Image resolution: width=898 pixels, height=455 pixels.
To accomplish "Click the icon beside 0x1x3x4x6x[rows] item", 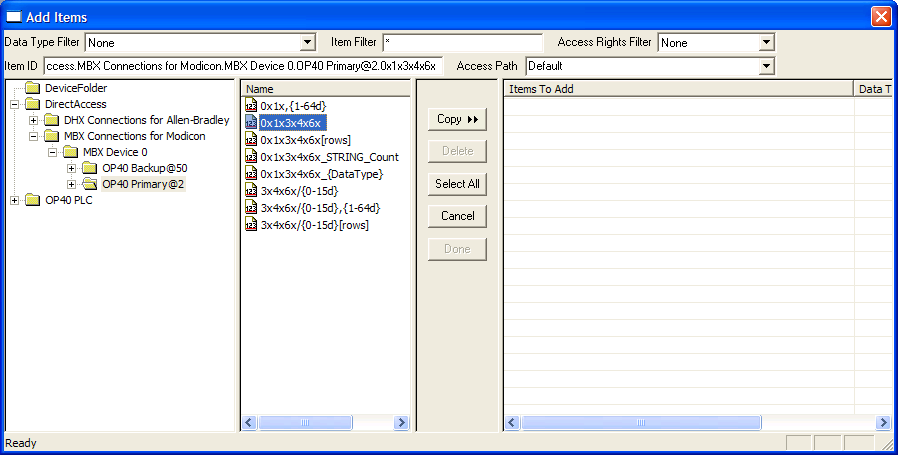I will (251, 140).
